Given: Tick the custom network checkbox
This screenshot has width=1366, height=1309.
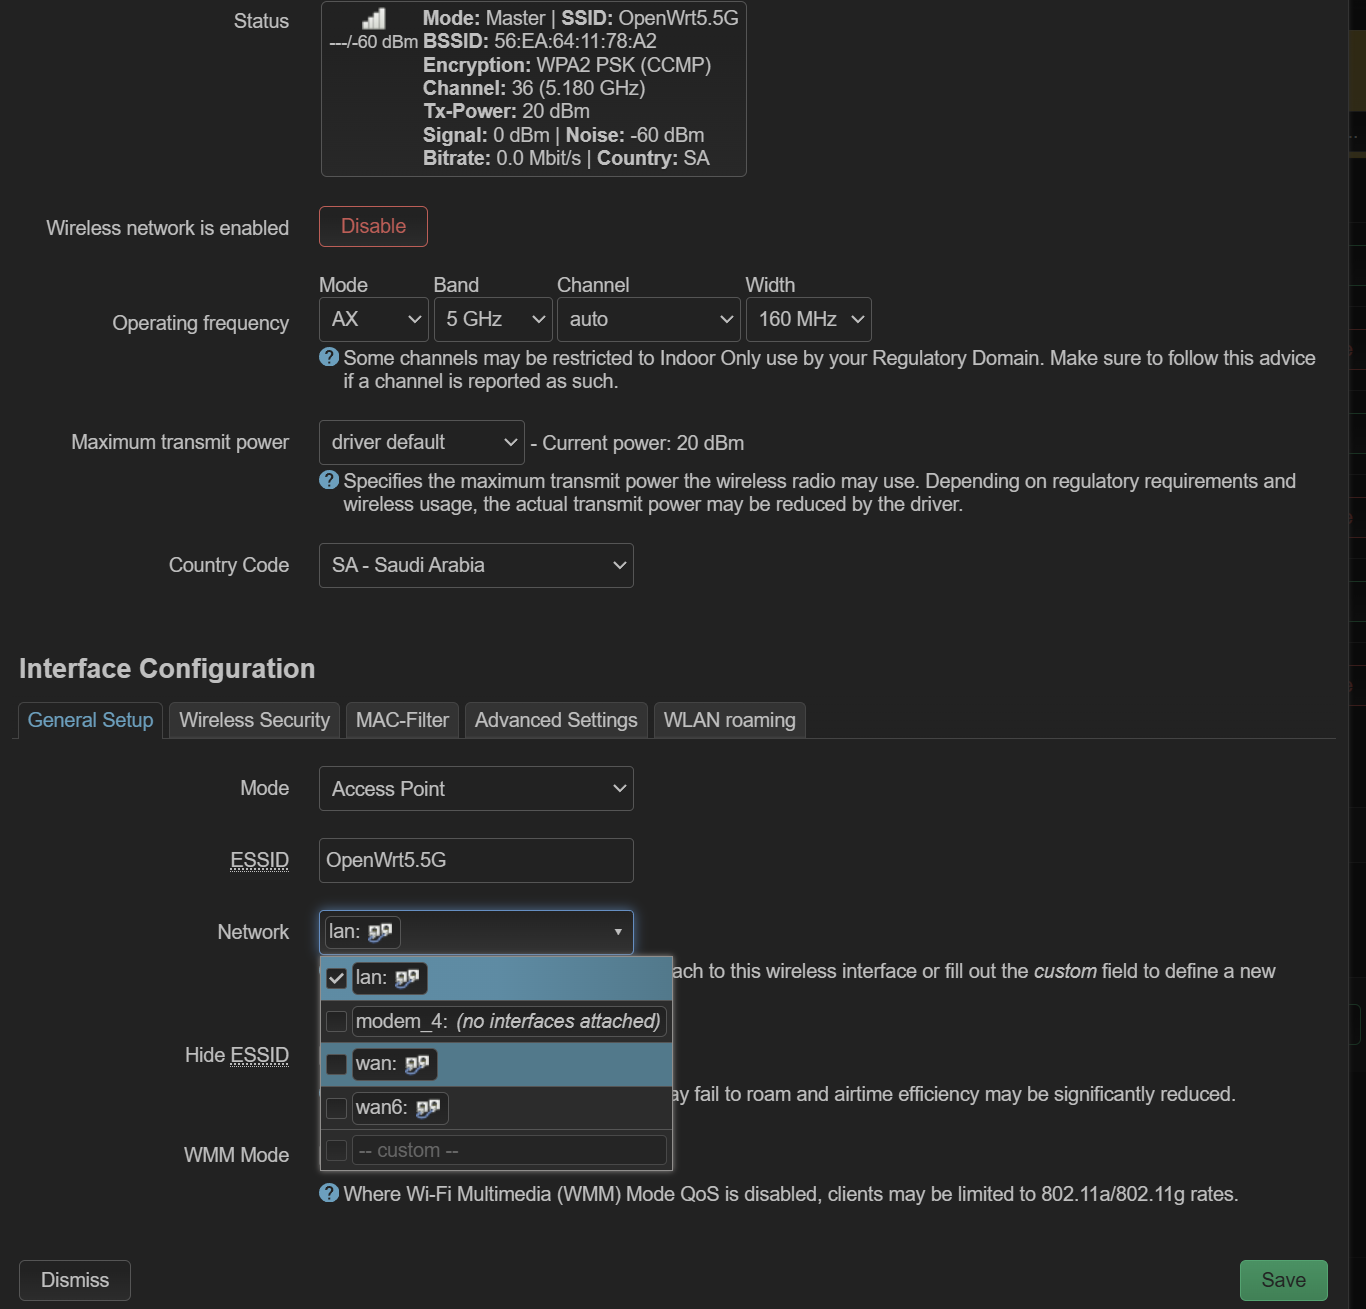Looking at the screenshot, I should [337, 1151].
